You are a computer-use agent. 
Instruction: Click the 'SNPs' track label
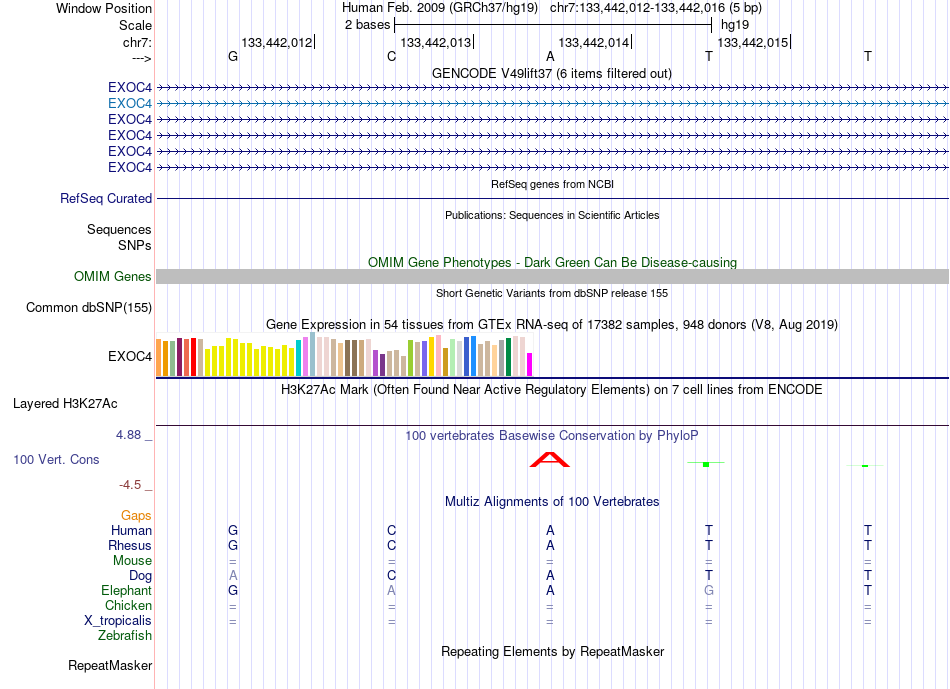click(135, 245)
